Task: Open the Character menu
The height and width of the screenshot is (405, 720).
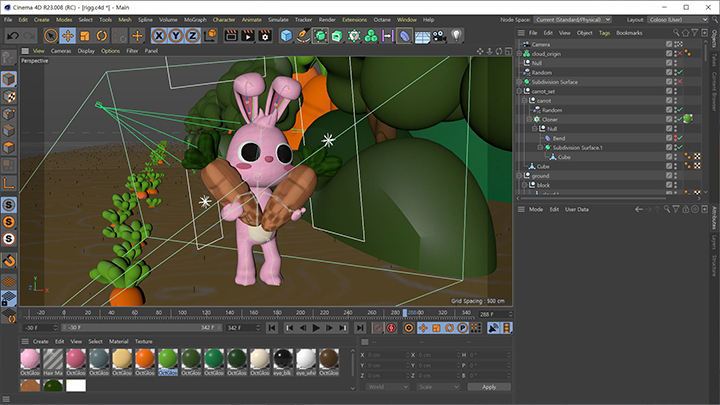Action: pyautogui.click(x=224, y=20)
